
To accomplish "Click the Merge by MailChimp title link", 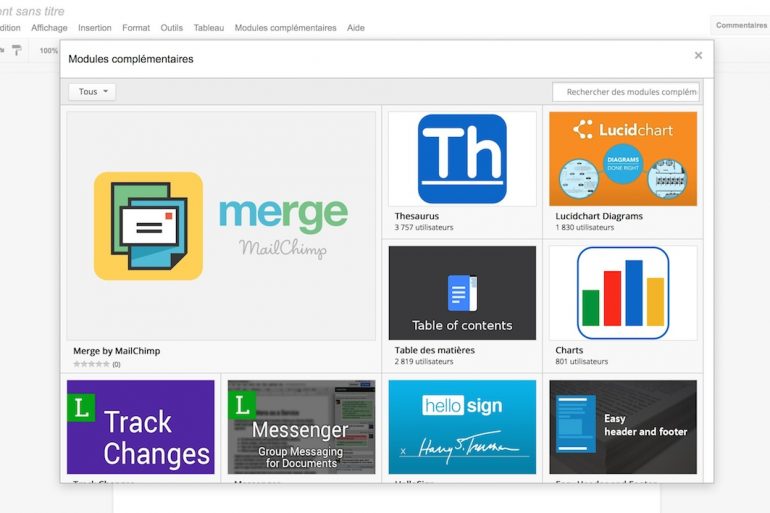I will coord(116,351).
